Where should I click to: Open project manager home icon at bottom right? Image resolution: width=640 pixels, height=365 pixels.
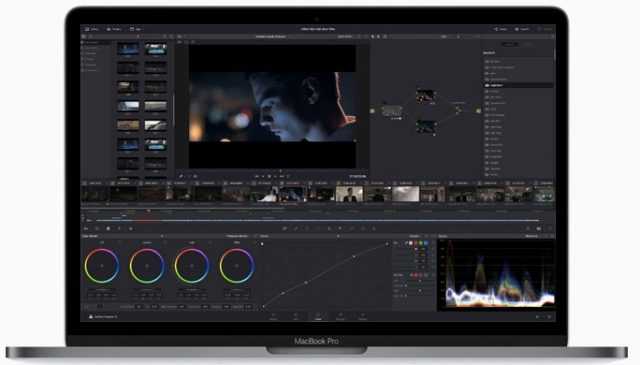coord(538,316)
